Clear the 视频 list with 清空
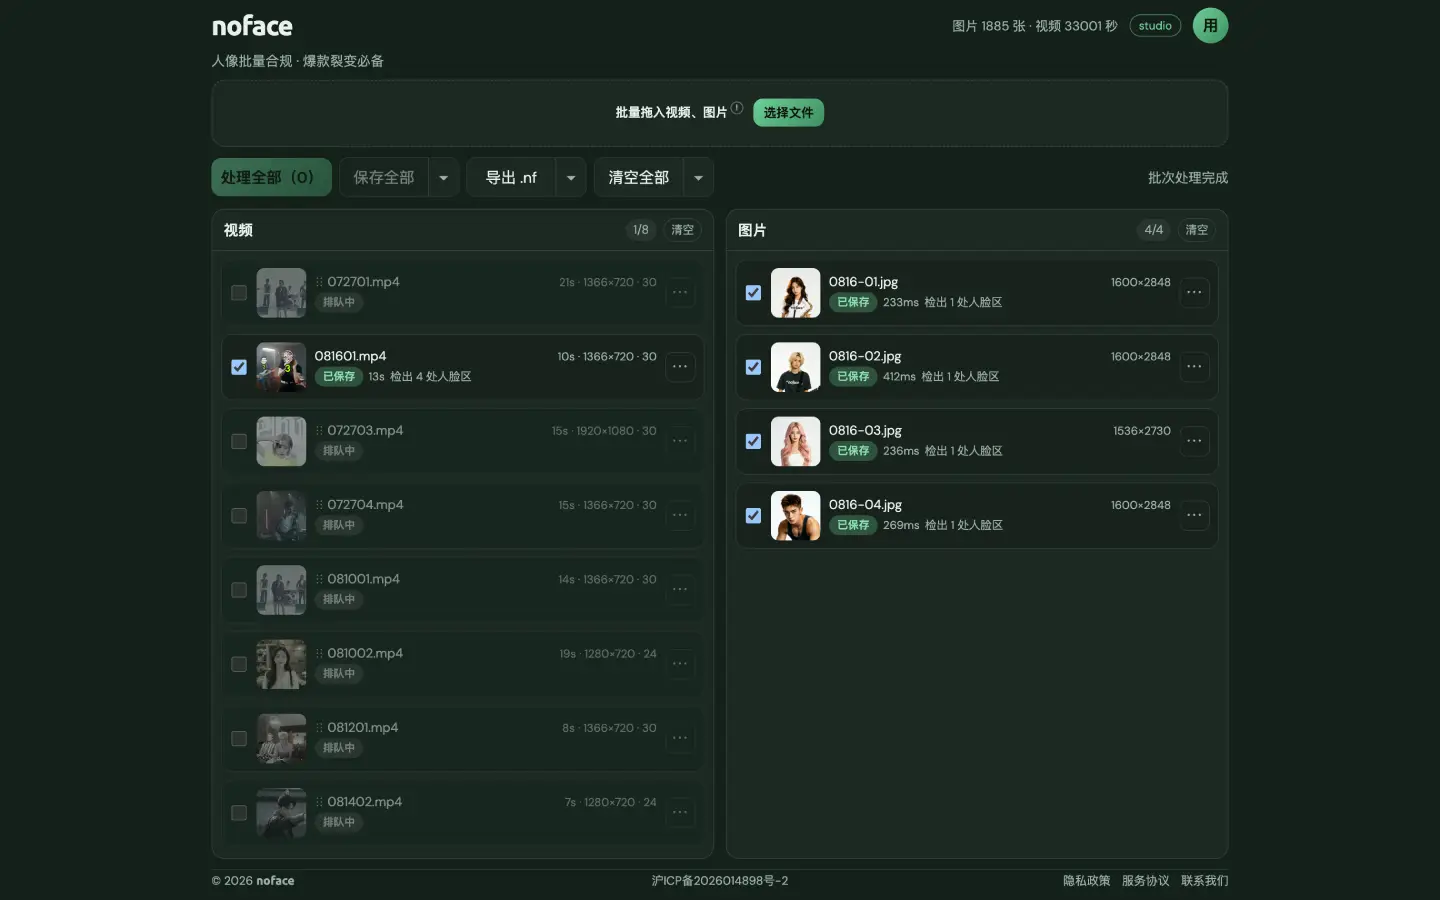 point(682,230)
